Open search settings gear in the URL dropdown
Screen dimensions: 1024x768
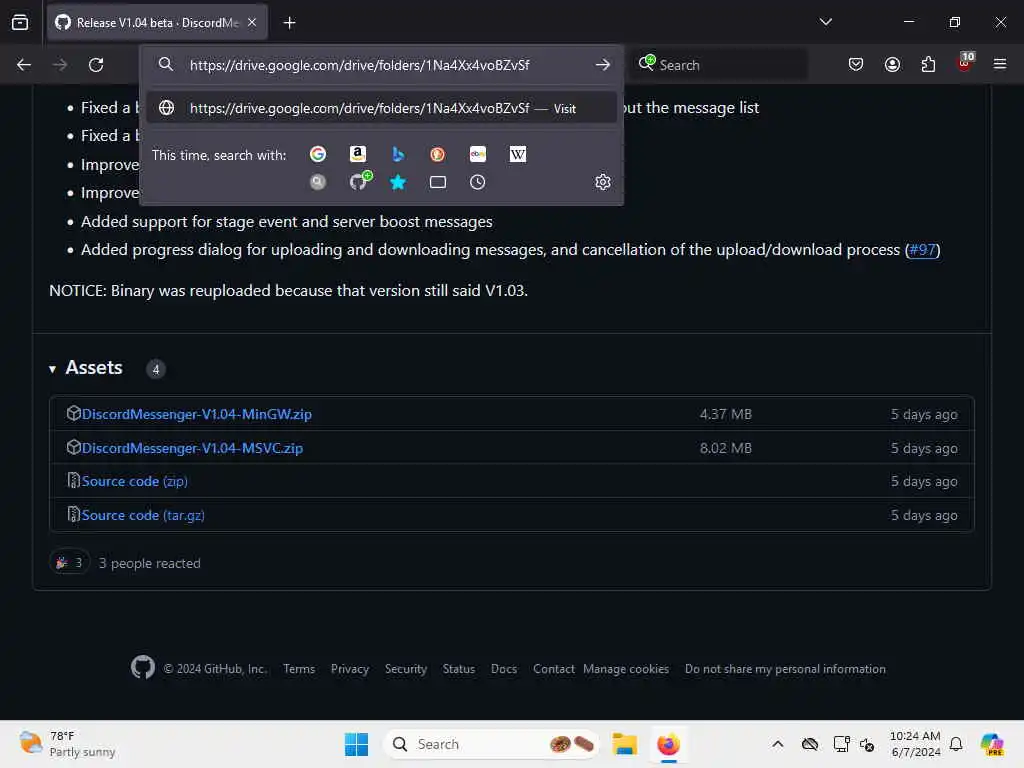[x=603, y=182]
